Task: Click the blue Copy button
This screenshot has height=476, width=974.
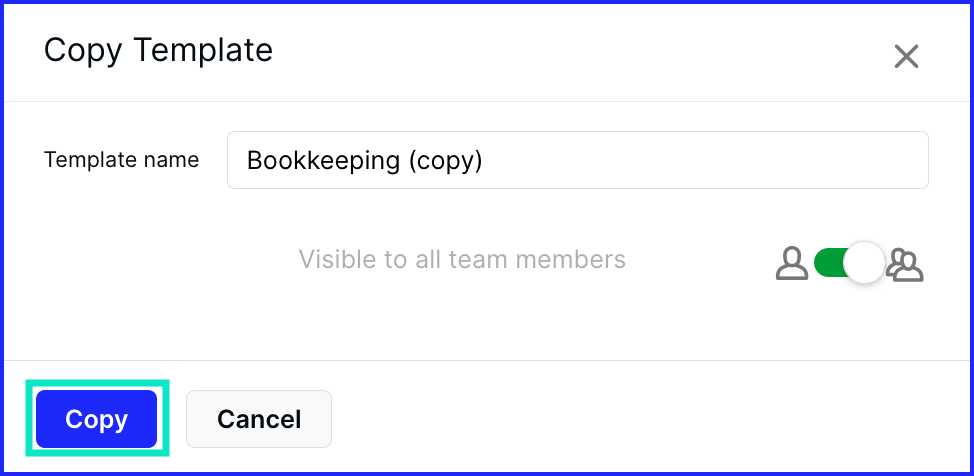Action: click(96, 419)
